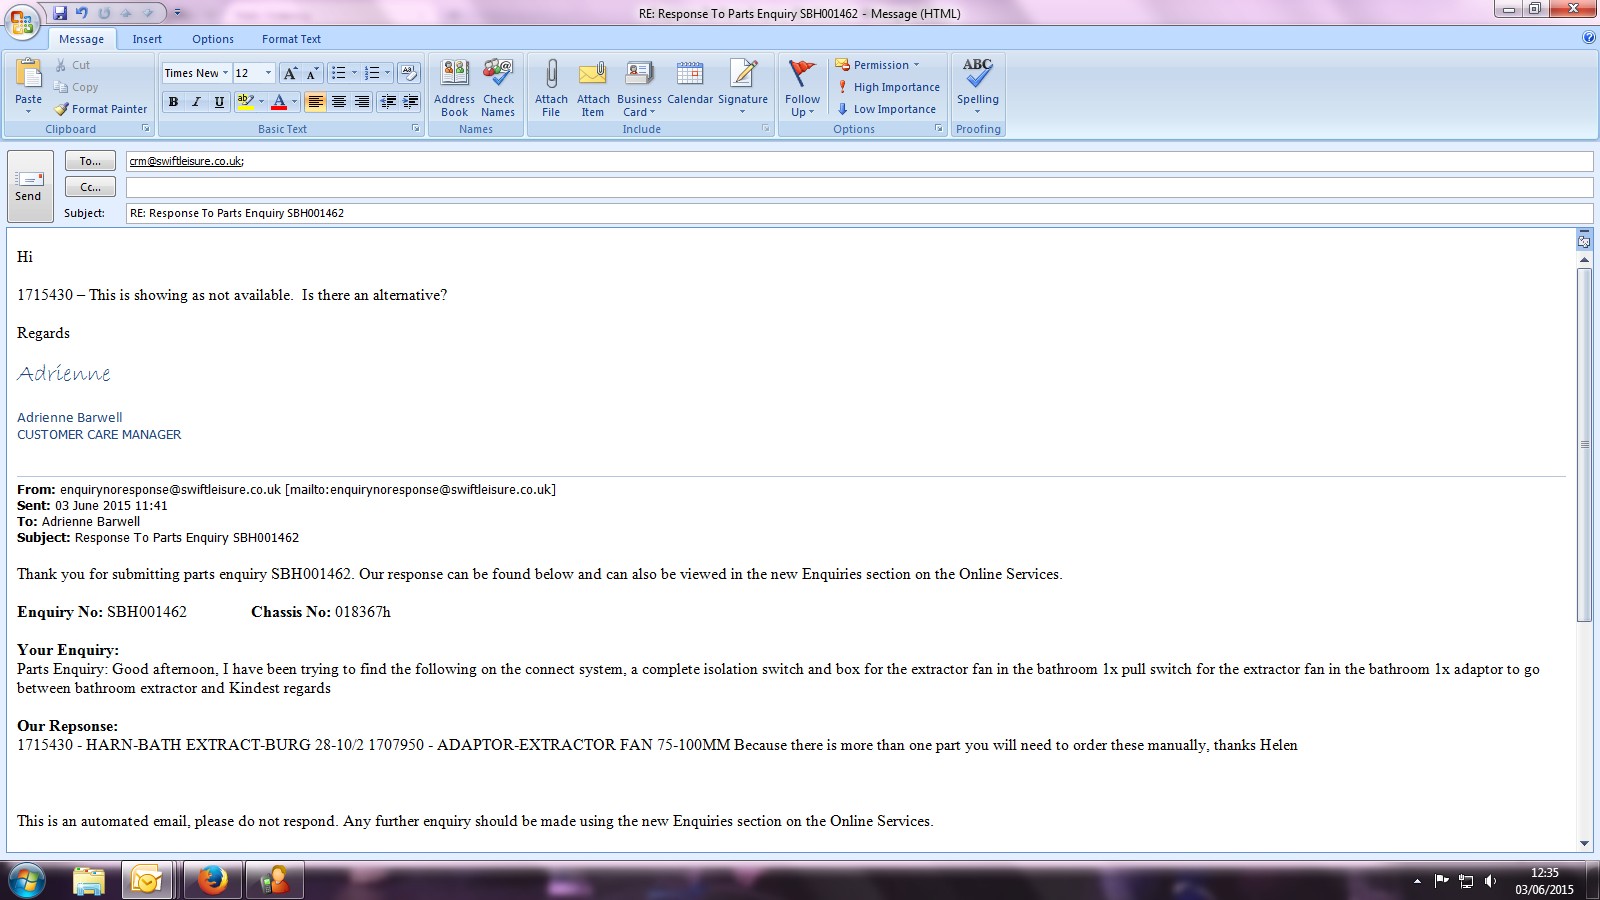Open the Format Text tab
This screenshot has height=900, width=1600.
point(291,39)
